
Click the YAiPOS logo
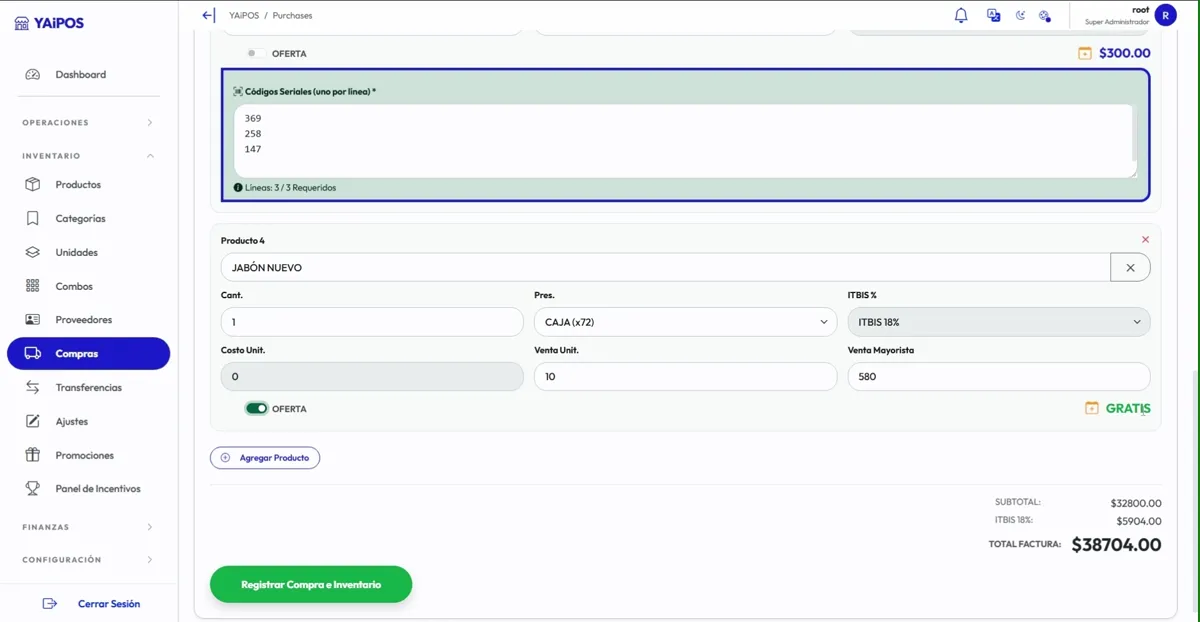50,22
